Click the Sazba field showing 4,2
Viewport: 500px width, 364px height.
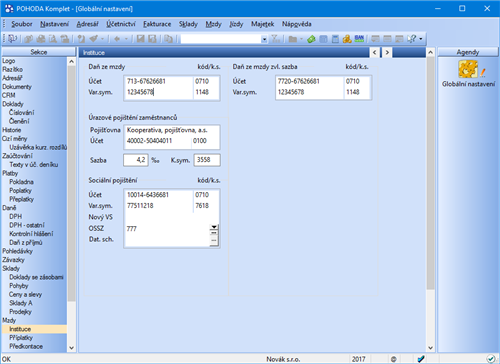(x=135, y=160)
